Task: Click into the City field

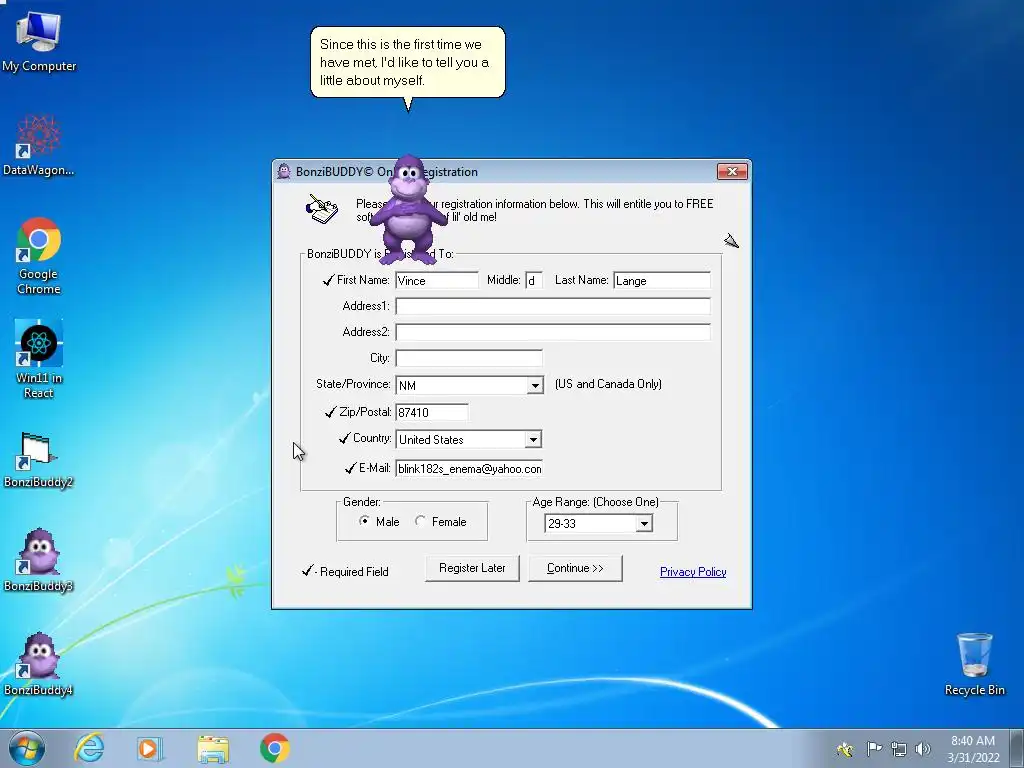Action: pos(469,359)
